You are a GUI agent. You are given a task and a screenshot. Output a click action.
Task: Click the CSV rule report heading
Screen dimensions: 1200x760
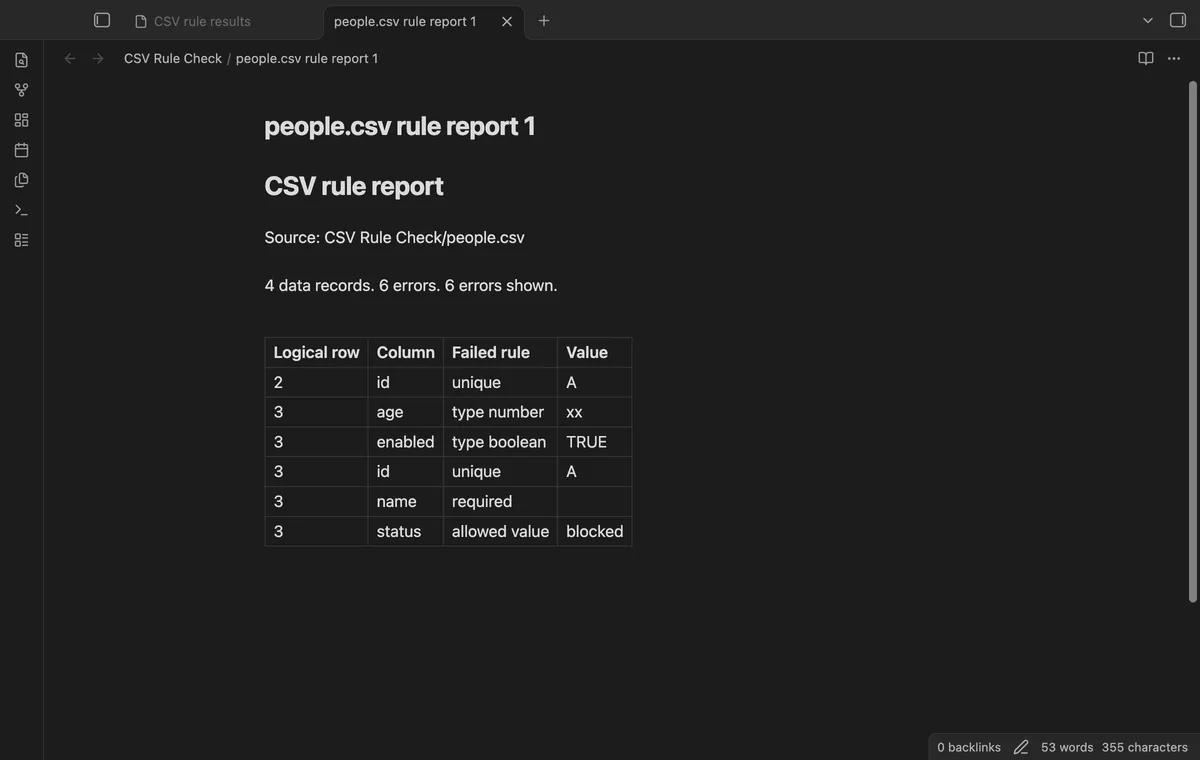point(354,186)
